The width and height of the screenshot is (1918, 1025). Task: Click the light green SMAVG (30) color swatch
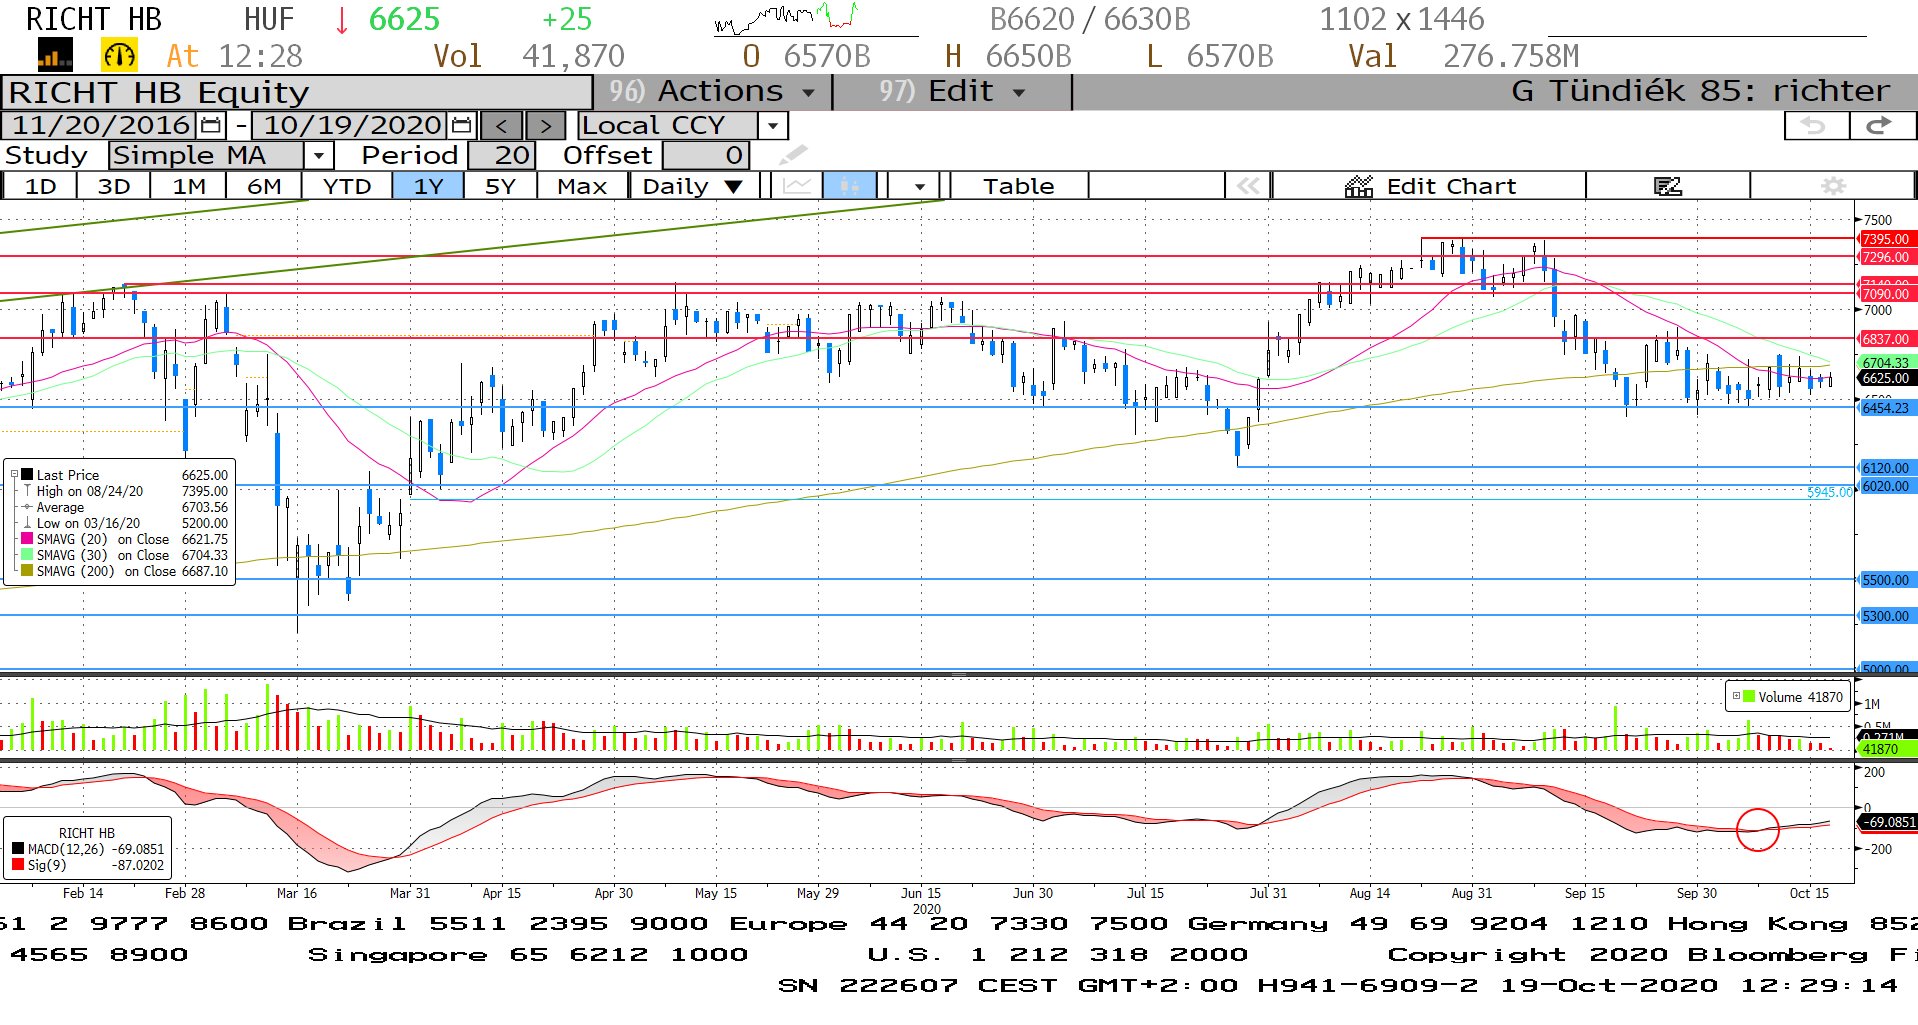[28, 555]
